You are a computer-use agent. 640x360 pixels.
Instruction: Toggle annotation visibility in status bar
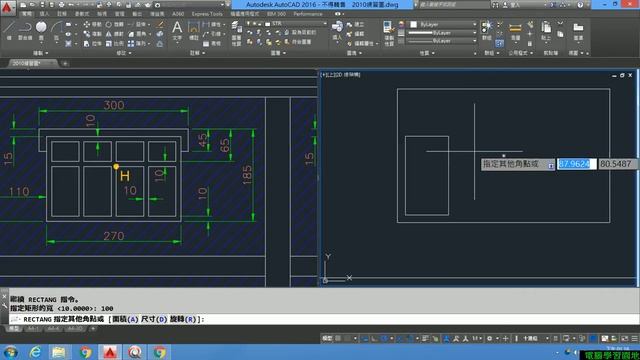click(x=447, y=338)
